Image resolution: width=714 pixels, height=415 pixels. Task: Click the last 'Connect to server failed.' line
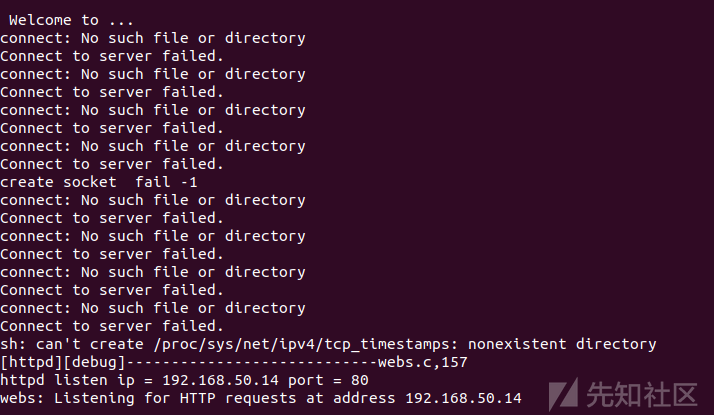(112, 326)
